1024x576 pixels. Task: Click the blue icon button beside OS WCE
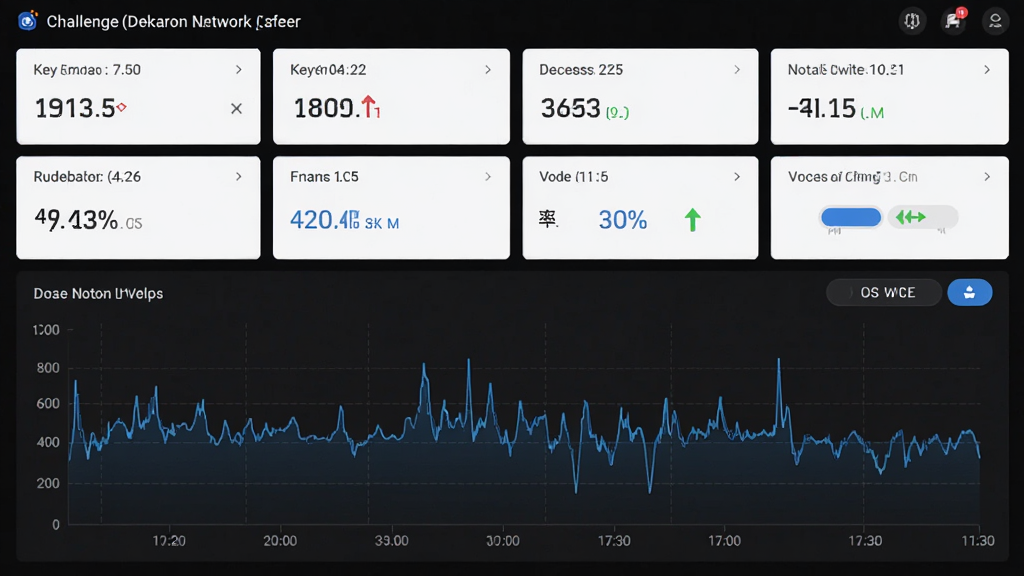[x=970, y=293]
